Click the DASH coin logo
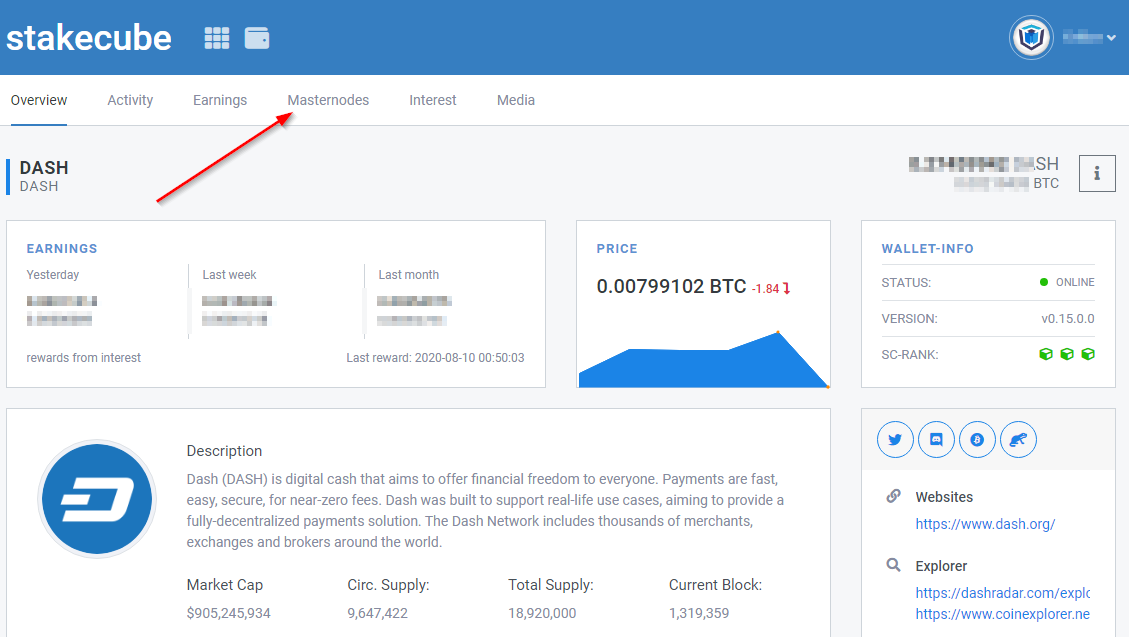Viewport: 1129px width, 637px height. [x=97, y=499]
